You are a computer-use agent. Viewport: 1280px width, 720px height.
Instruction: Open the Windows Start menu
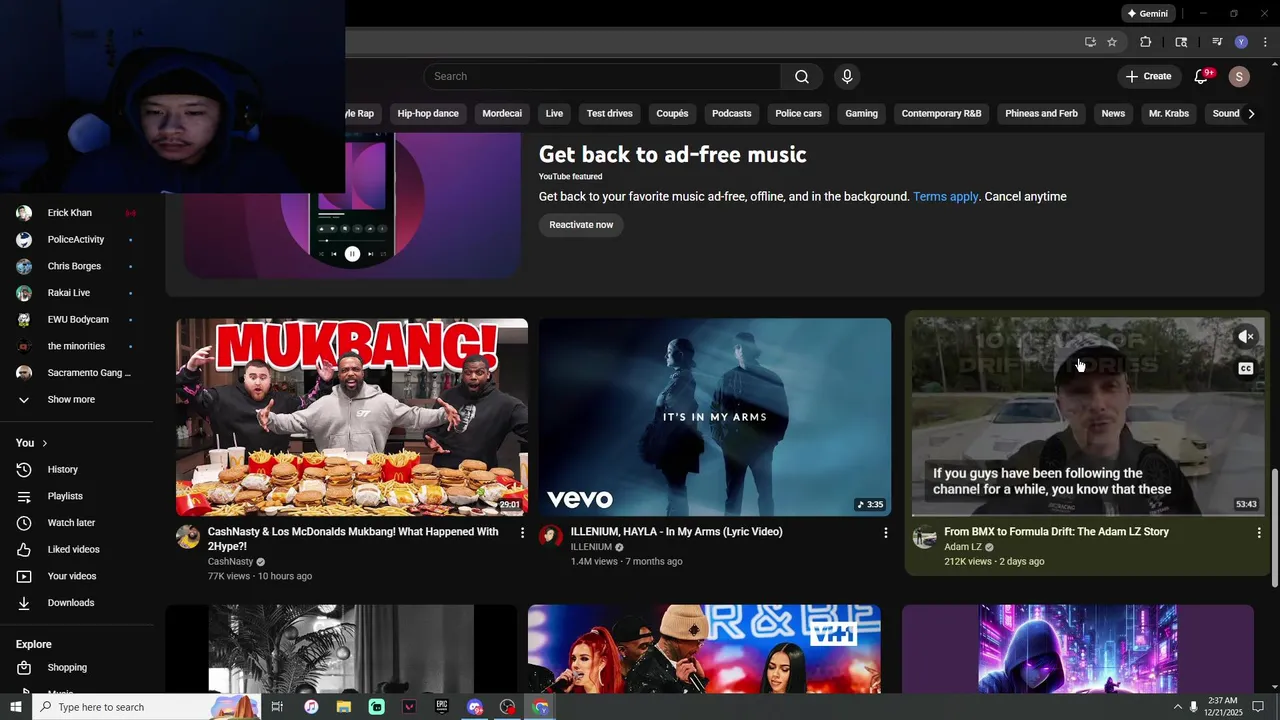tap(16, 707)
